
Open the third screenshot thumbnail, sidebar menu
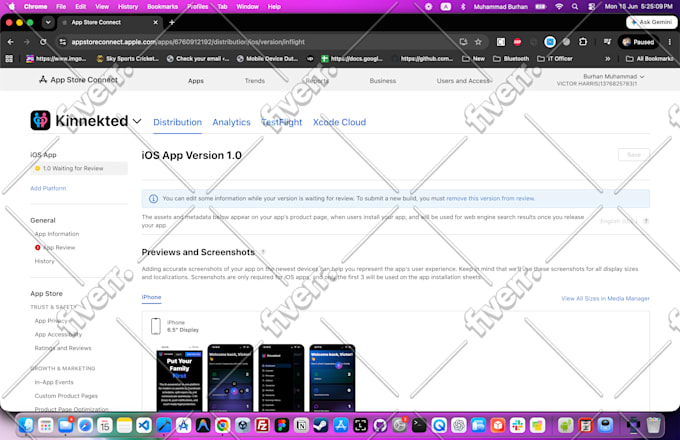click(281, 378)
